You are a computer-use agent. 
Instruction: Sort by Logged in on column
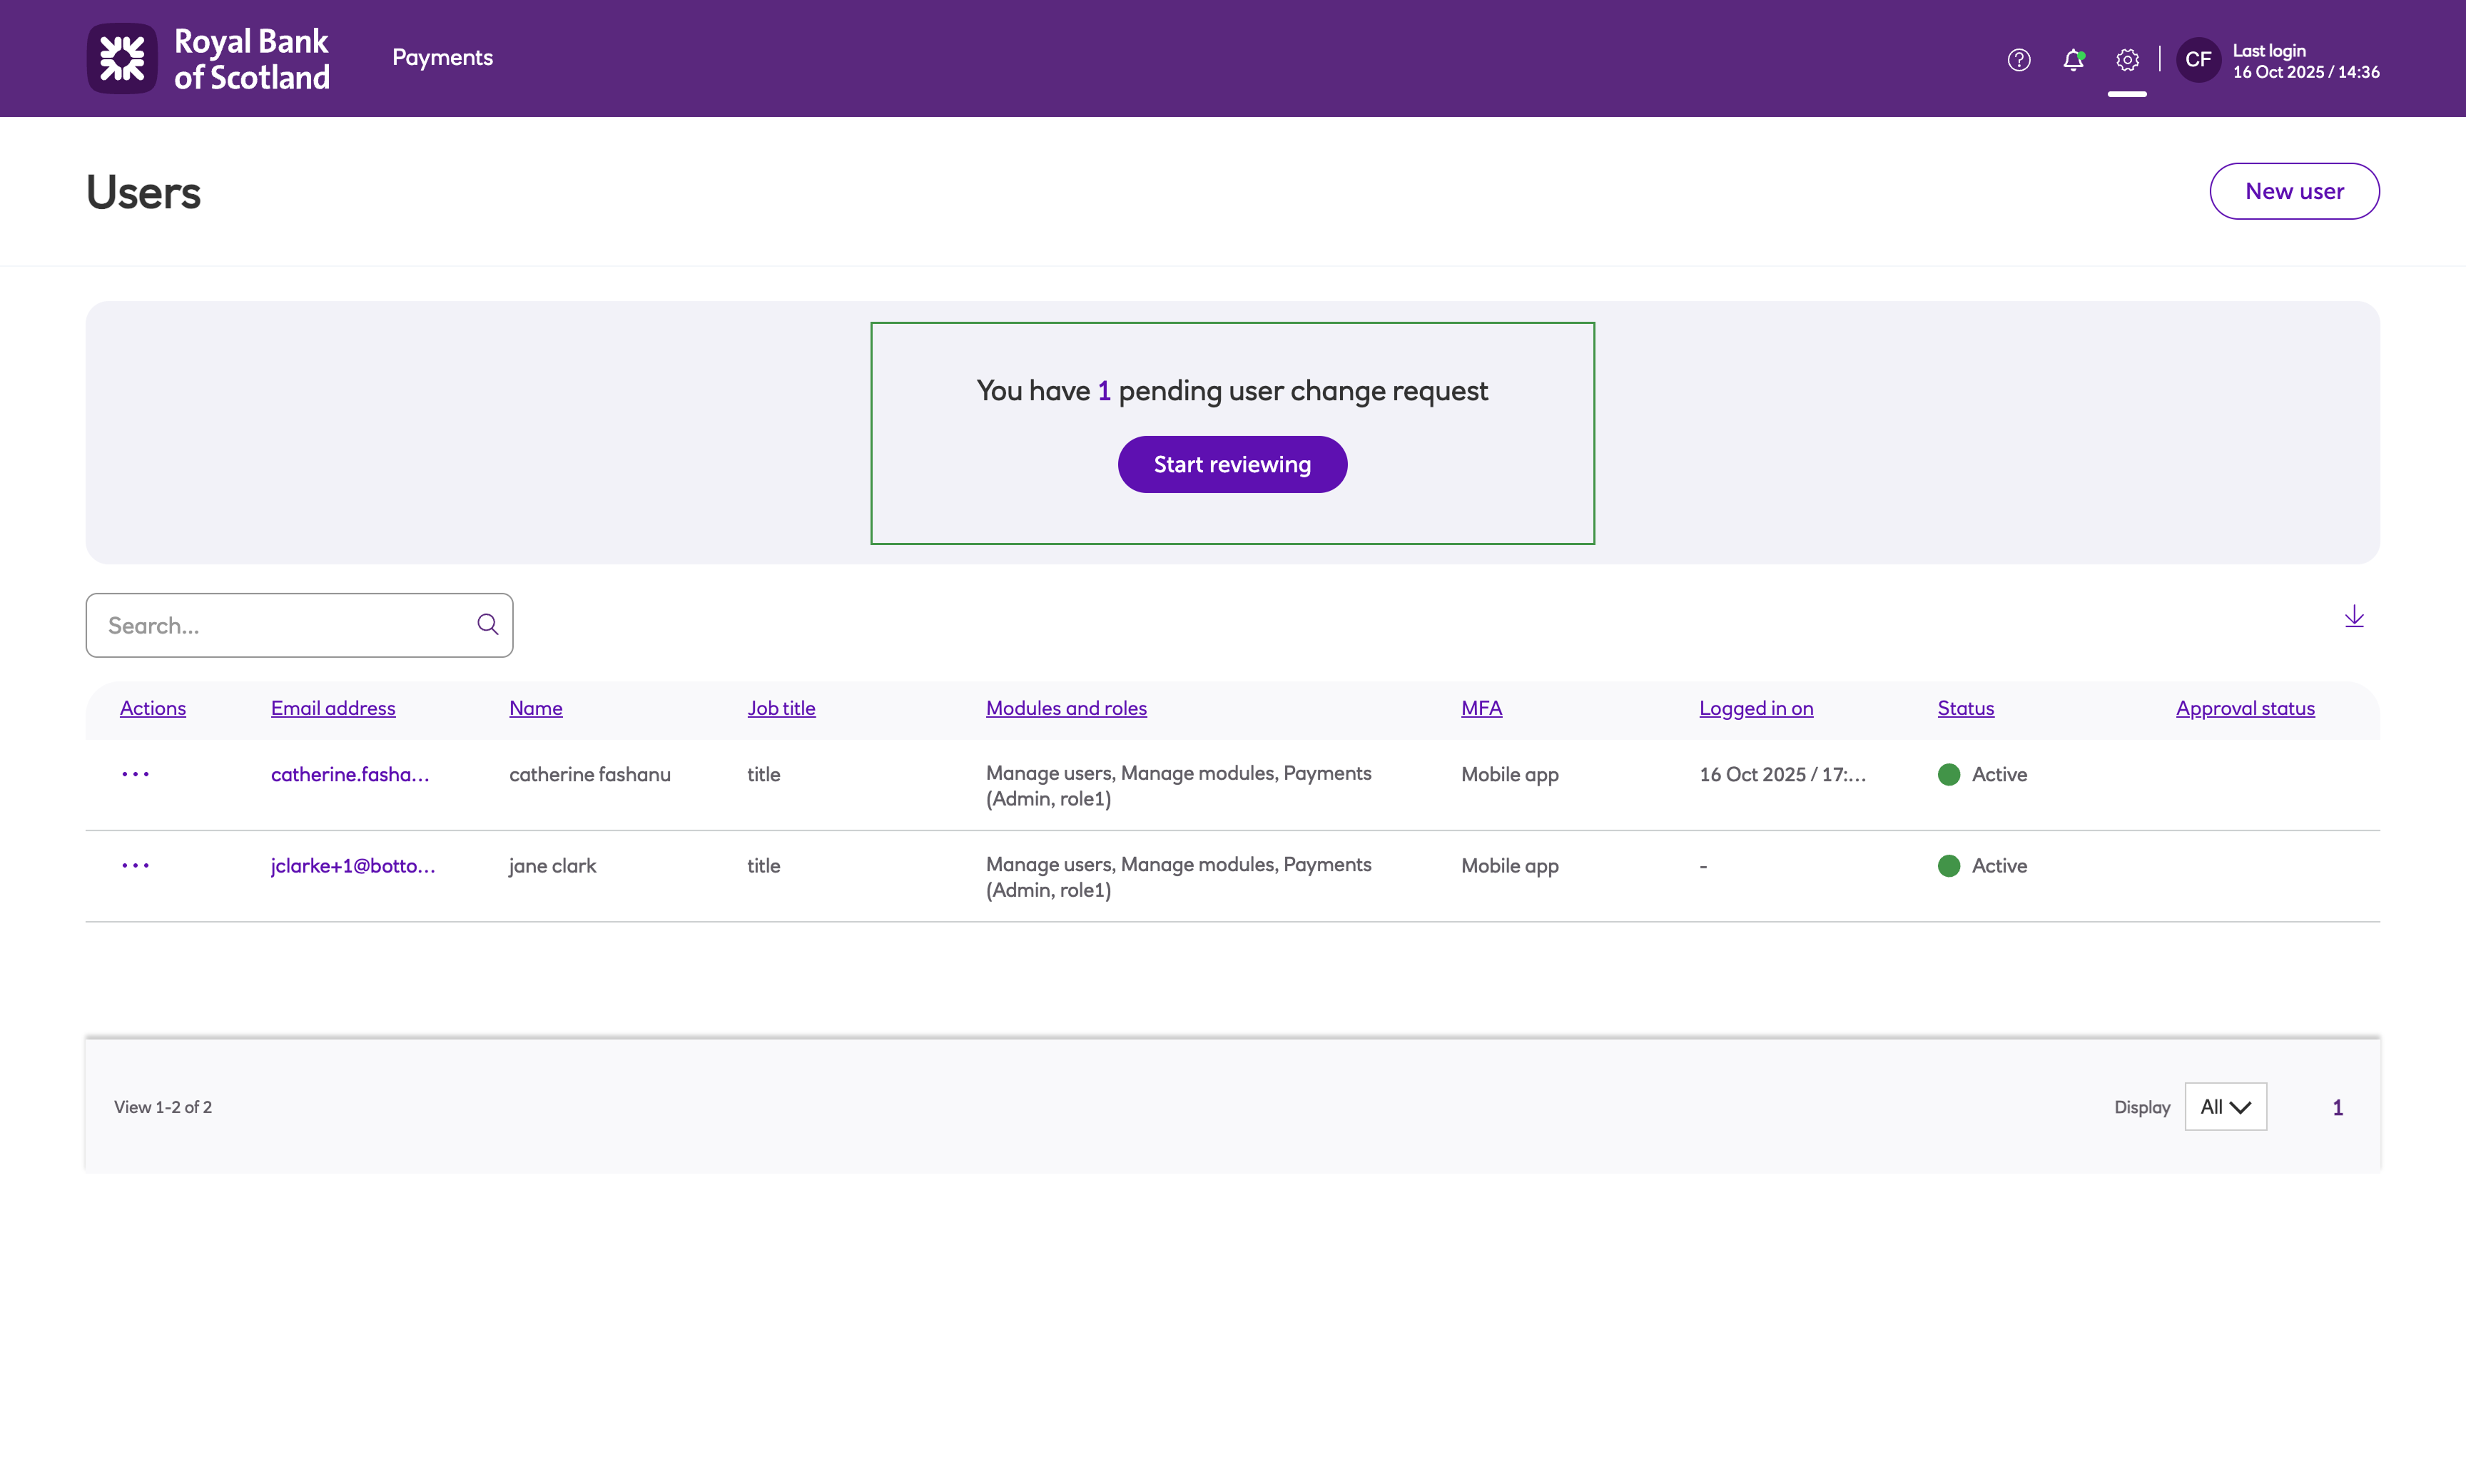(1755, 708)
